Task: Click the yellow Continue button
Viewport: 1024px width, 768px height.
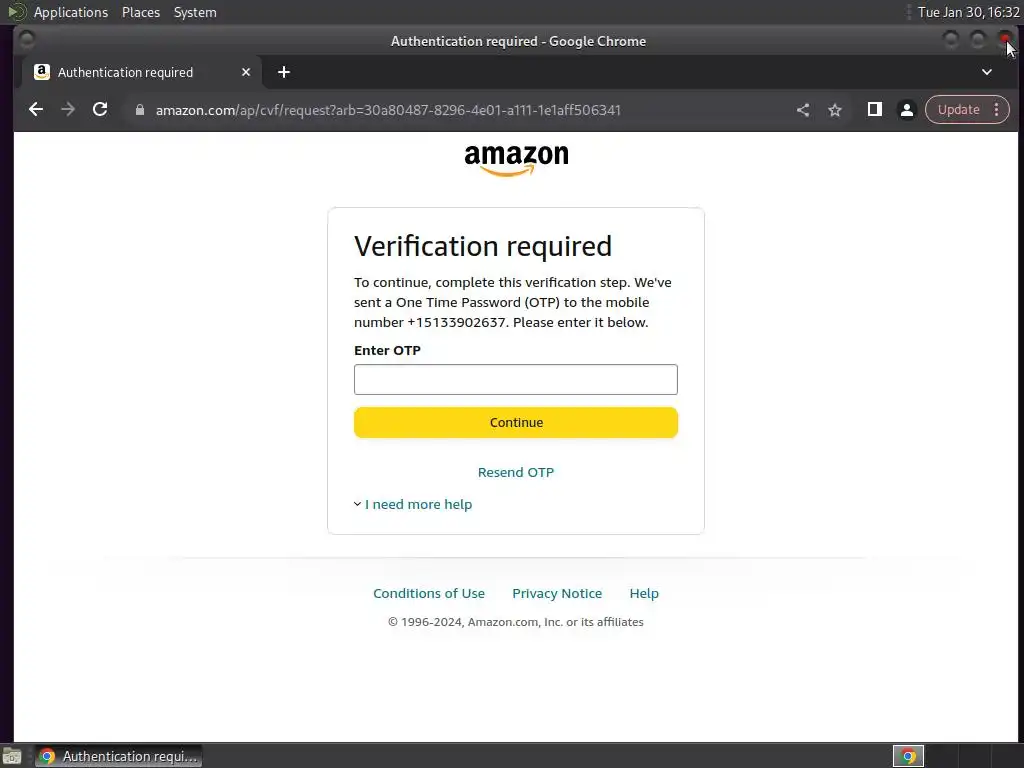Action: coord(516,423)
